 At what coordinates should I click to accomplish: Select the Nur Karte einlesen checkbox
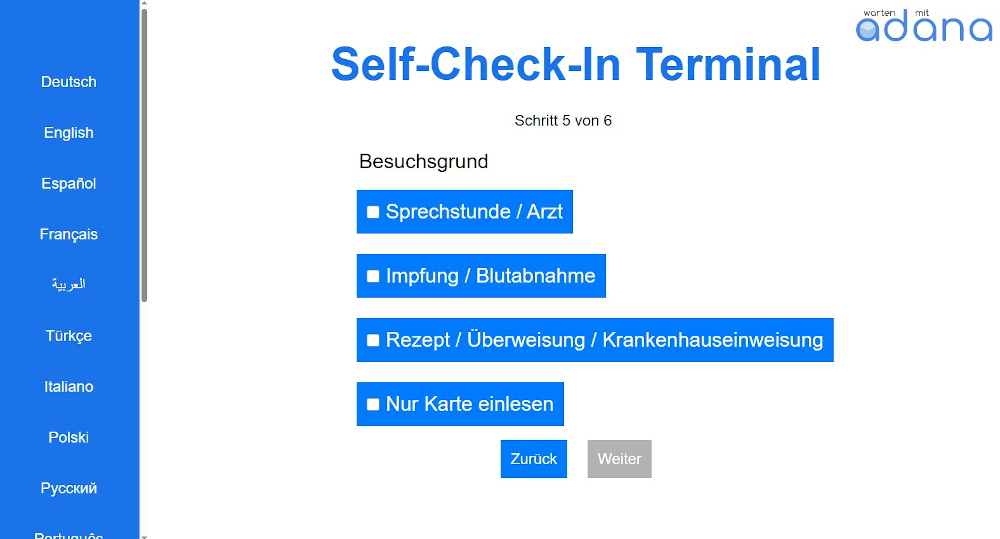click(x=373, y=405)
